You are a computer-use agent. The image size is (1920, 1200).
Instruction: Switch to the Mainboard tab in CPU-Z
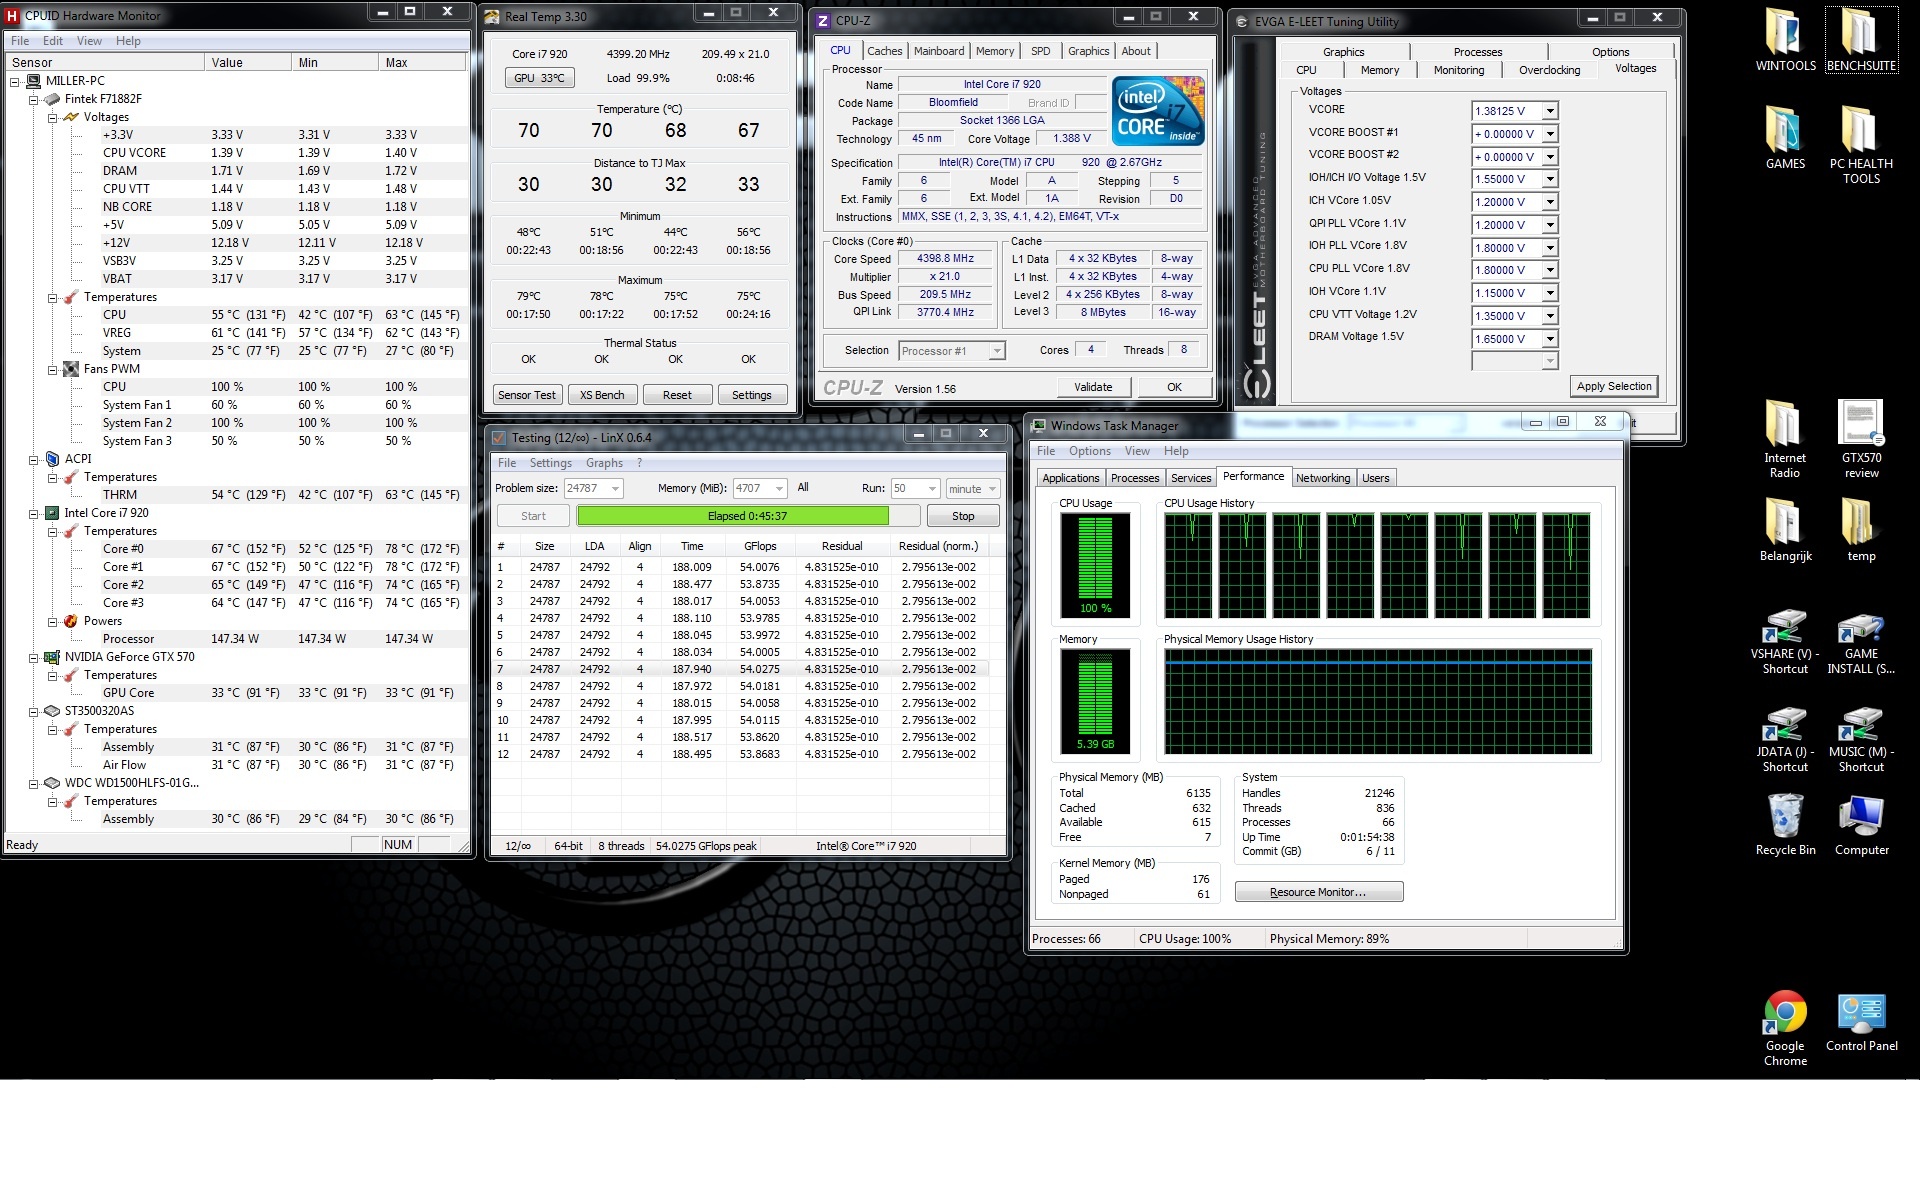tap(939, 51)
